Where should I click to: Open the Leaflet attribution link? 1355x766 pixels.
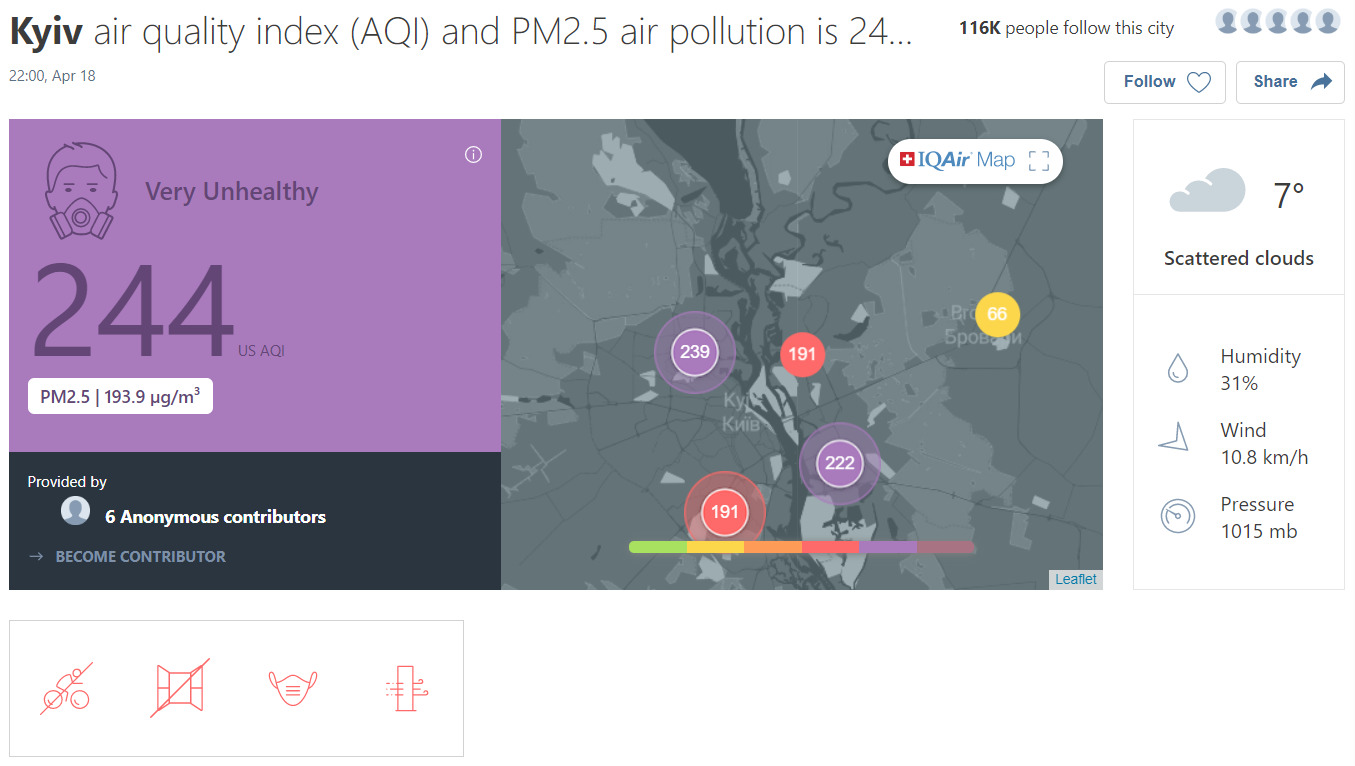click(x=1075, y=579)
